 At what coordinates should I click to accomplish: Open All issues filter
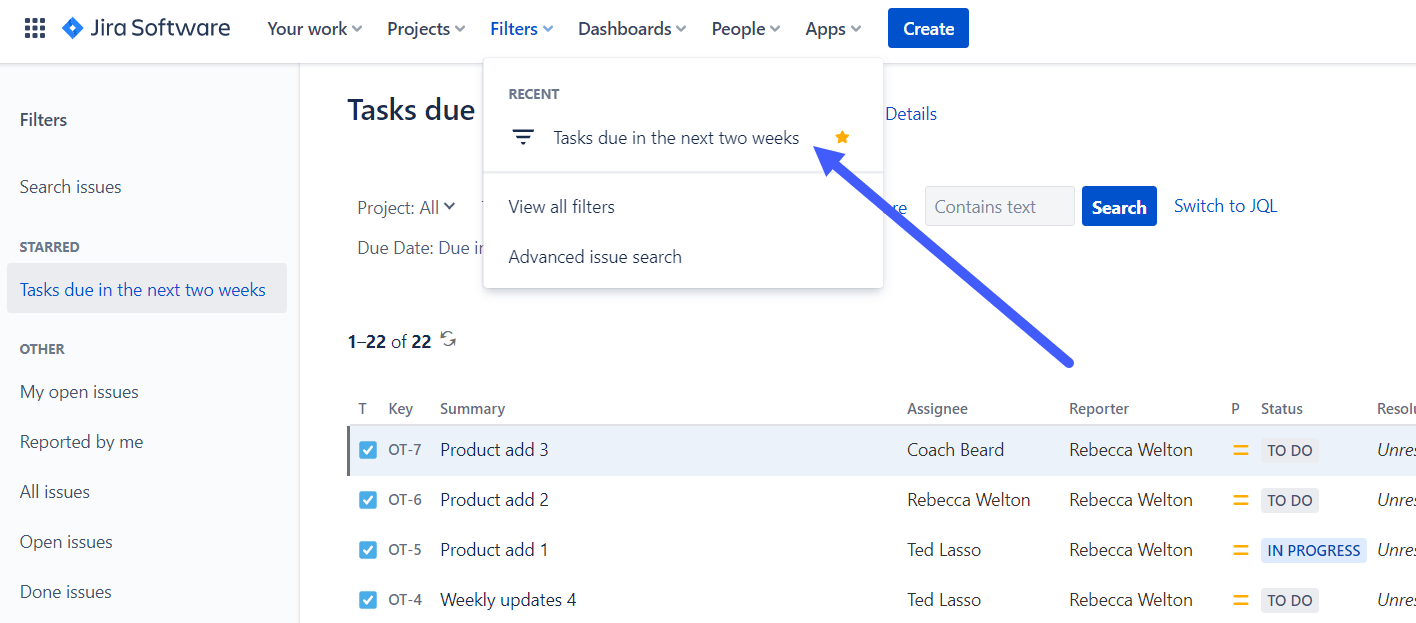click(55, 492)
